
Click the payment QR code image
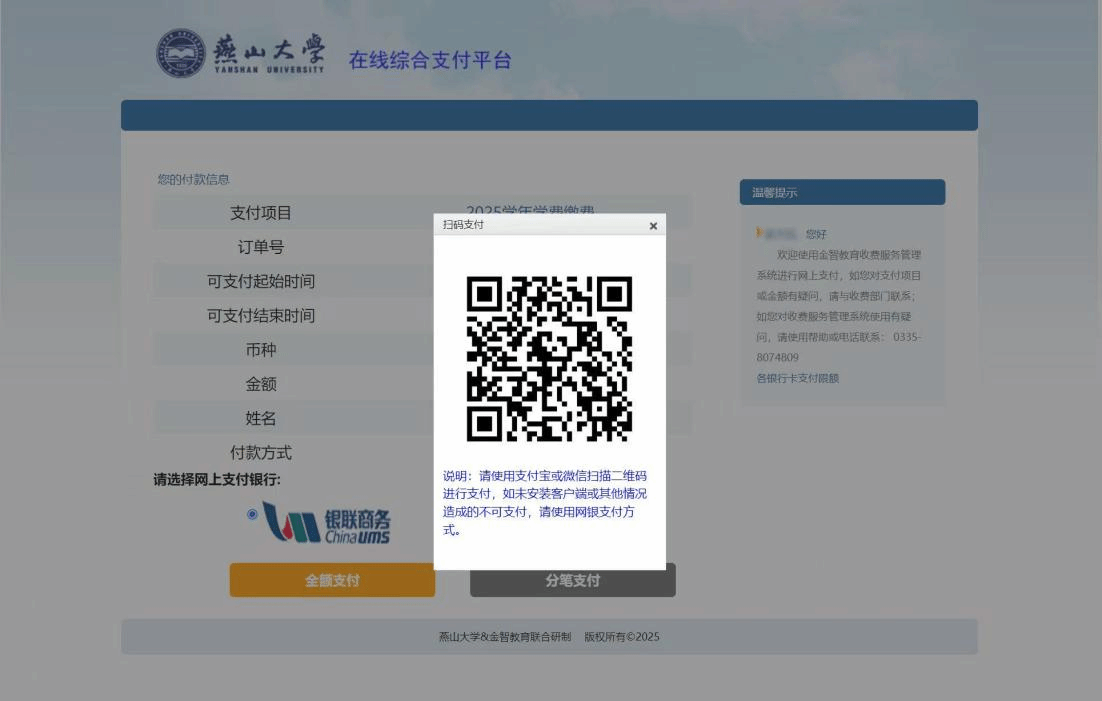tap(549, 359)
